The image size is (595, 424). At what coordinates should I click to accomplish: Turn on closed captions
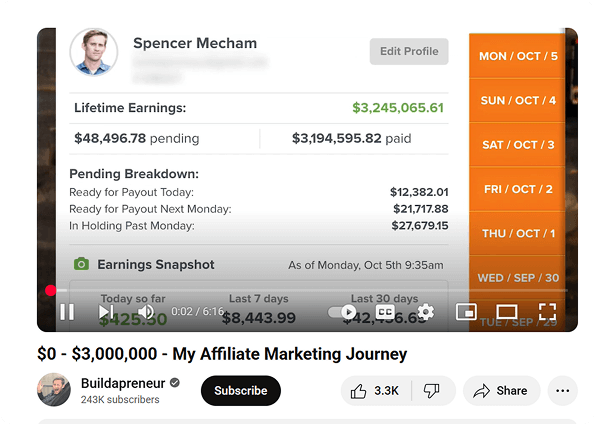coord(385,312)
